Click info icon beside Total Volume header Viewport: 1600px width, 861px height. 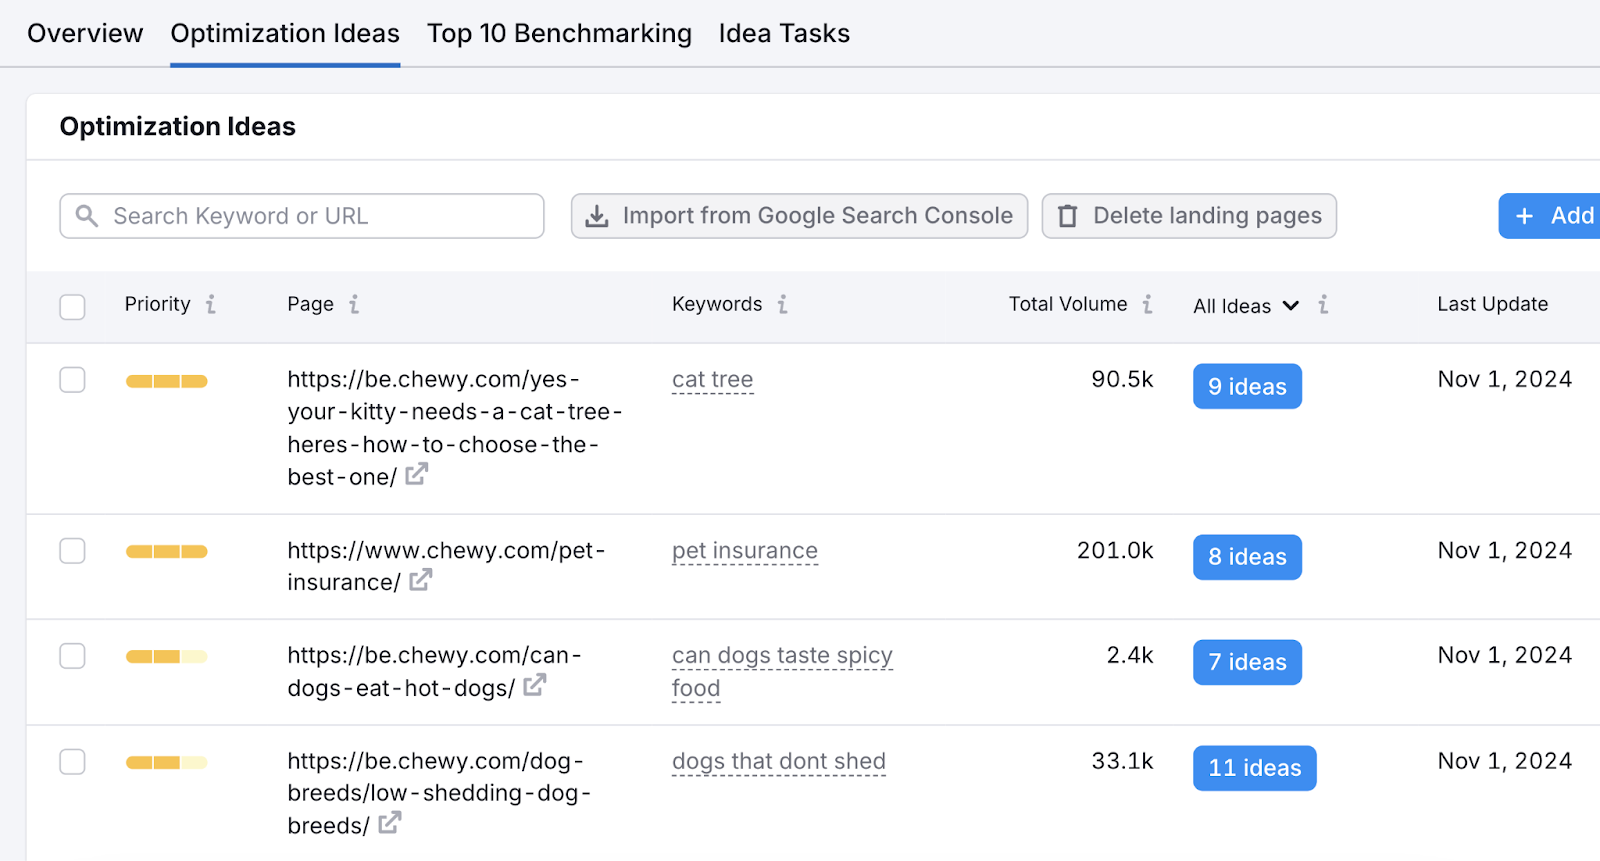pyautogui.click(x=1148, y=305)
